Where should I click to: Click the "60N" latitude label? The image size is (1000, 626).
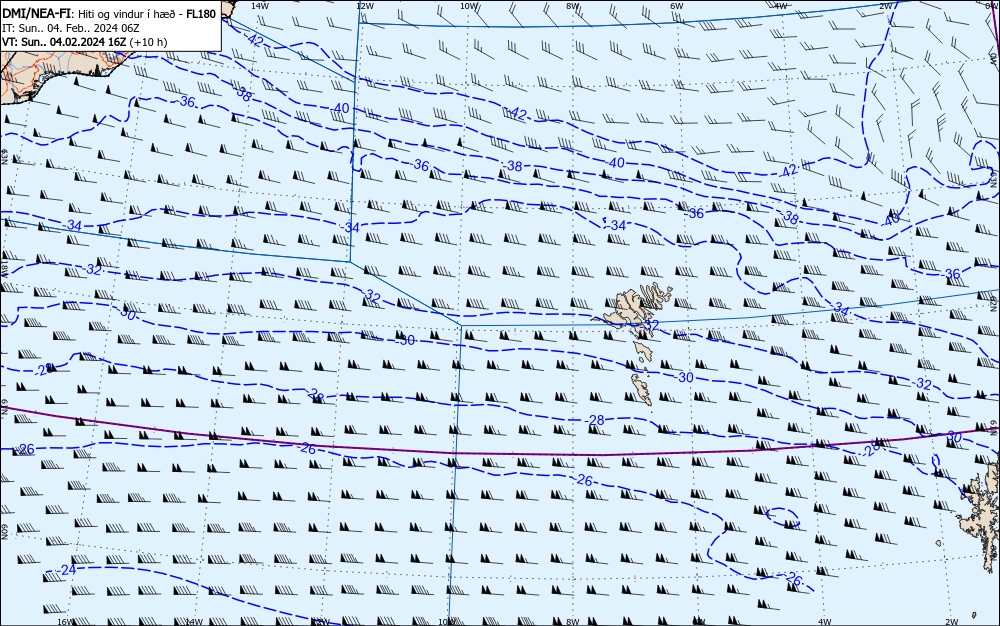(x=4, y=532)
